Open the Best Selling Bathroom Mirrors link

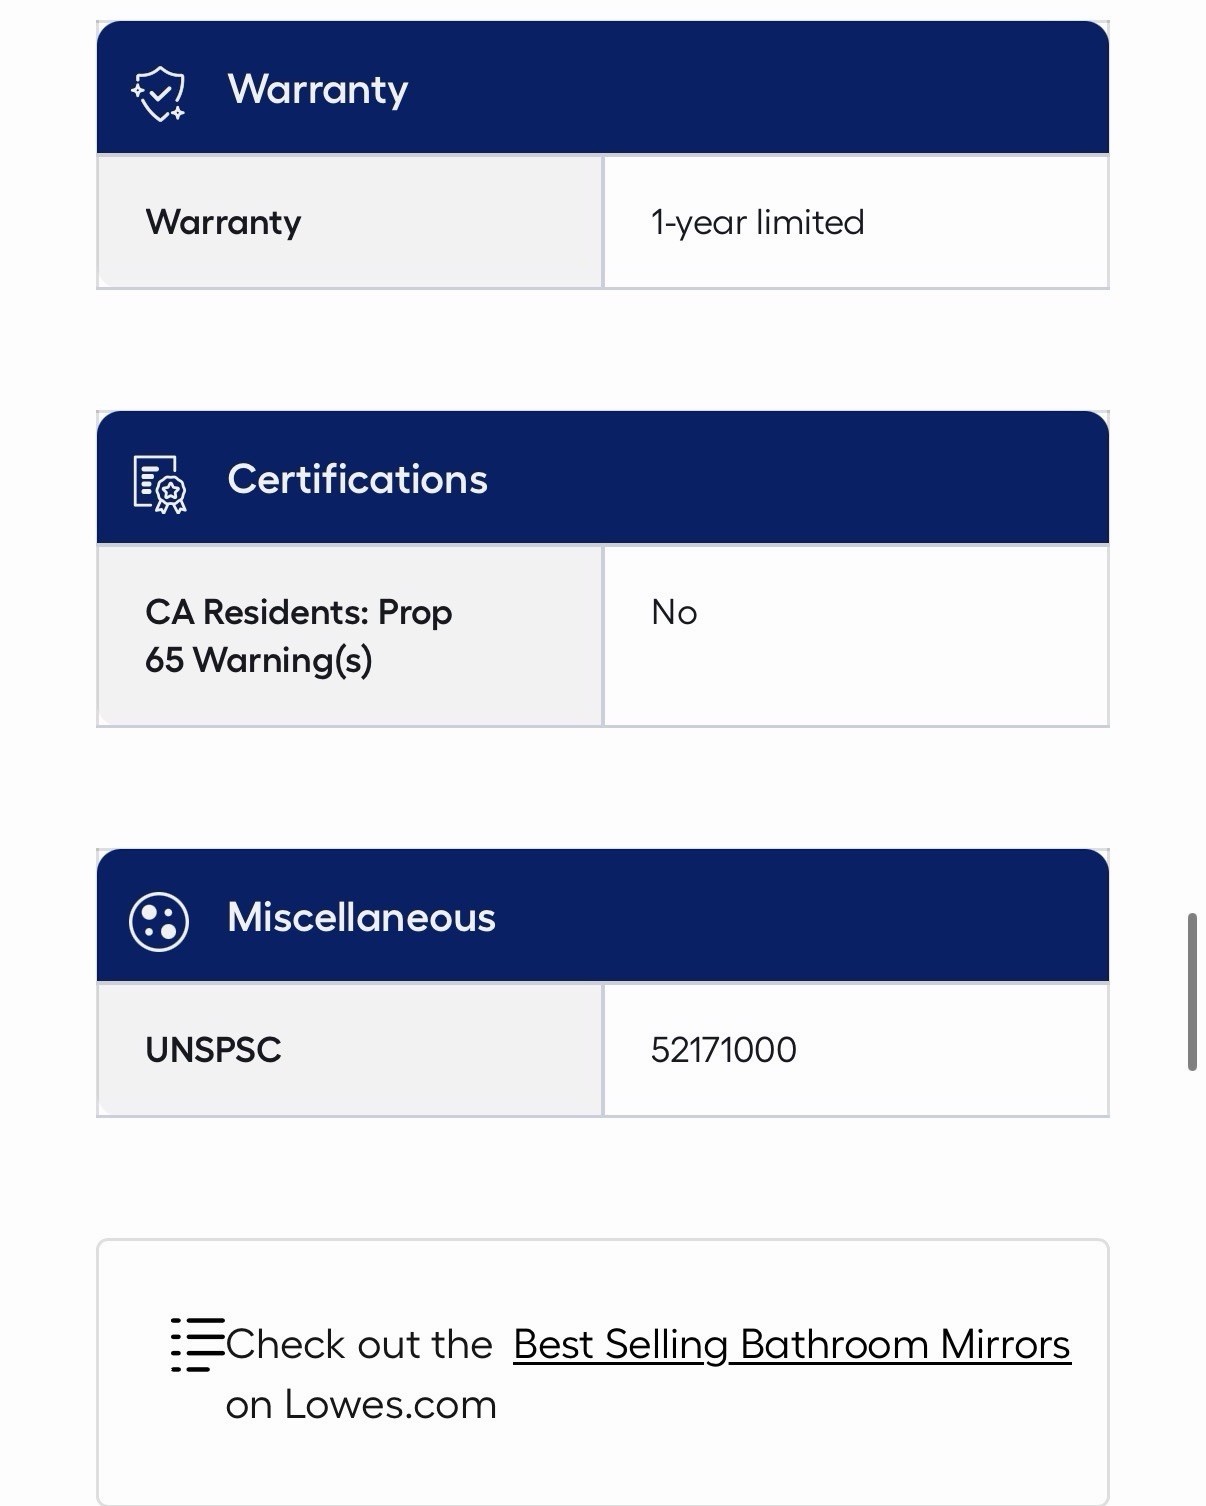point(792,1345)
